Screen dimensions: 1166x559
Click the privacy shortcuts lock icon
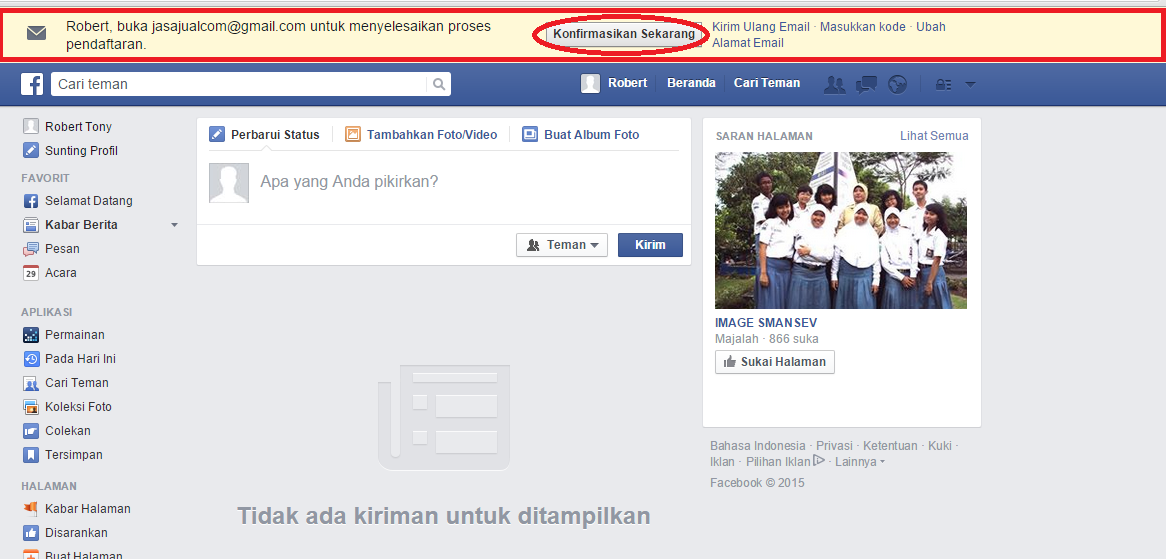point(942,84)
